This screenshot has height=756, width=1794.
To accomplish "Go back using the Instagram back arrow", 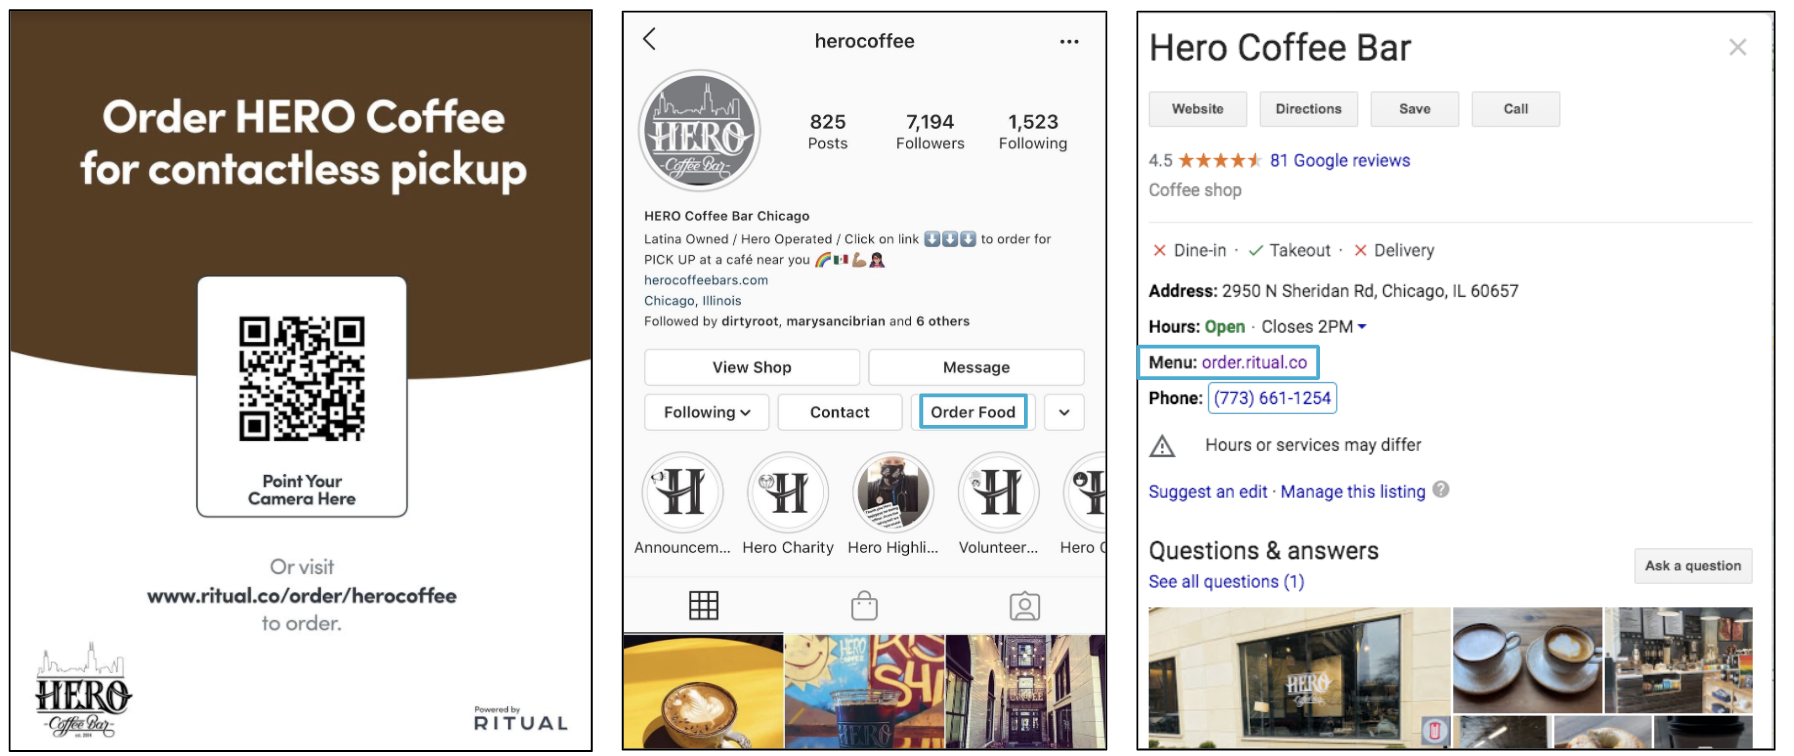I will tap(649, 39).
